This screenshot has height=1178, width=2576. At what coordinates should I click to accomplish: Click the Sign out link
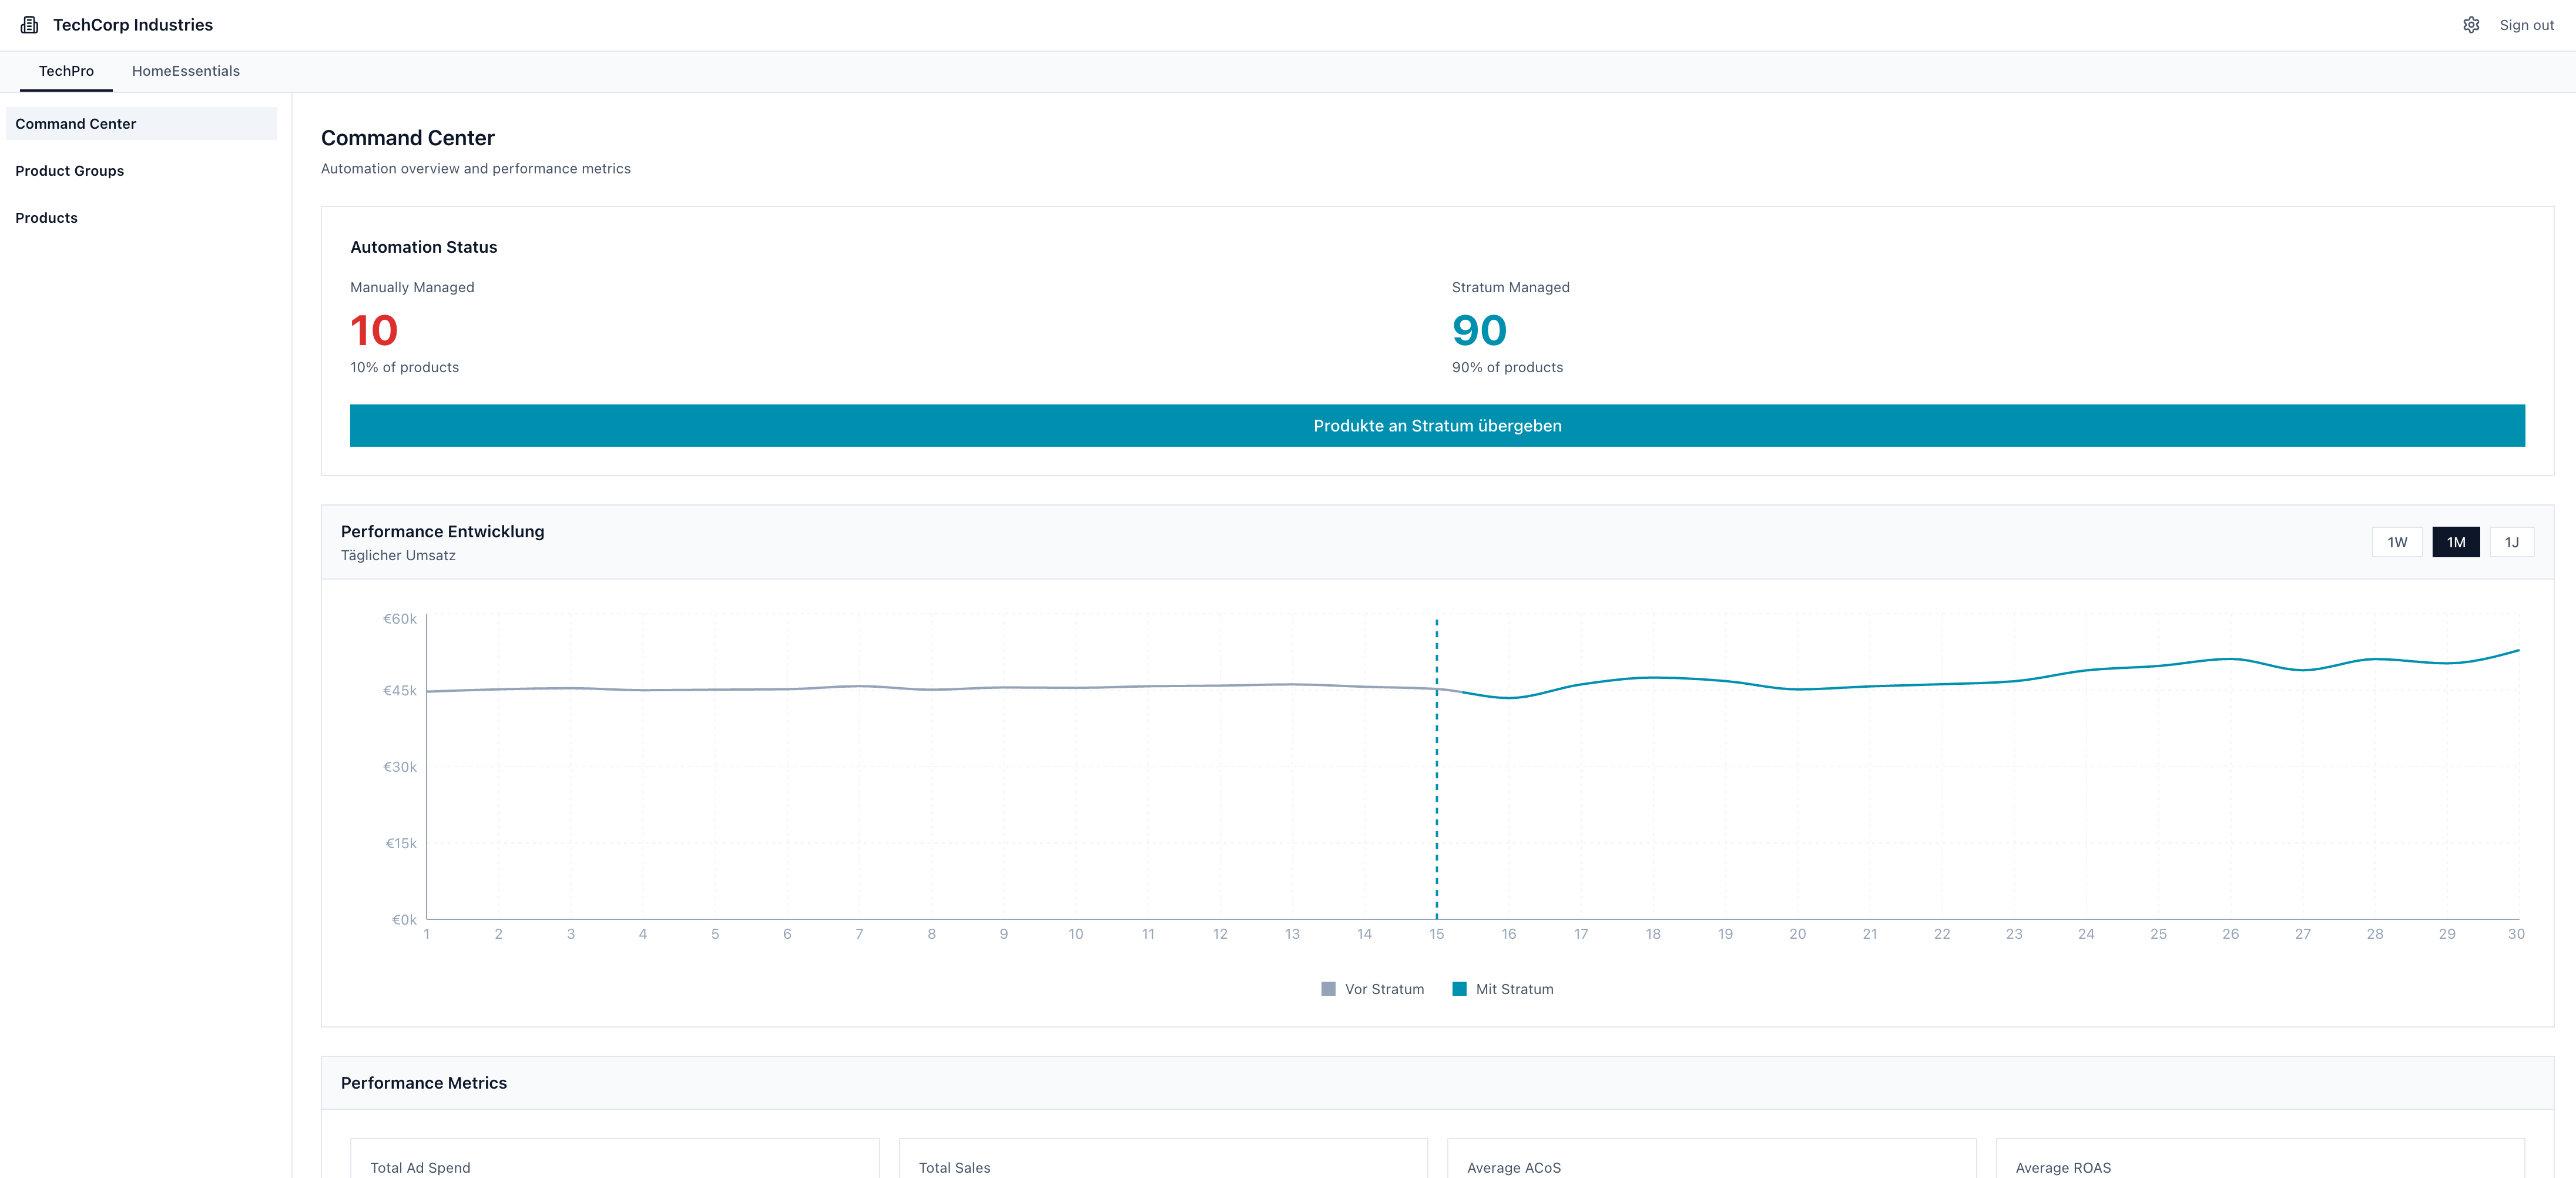click(x=2526, y=25)
